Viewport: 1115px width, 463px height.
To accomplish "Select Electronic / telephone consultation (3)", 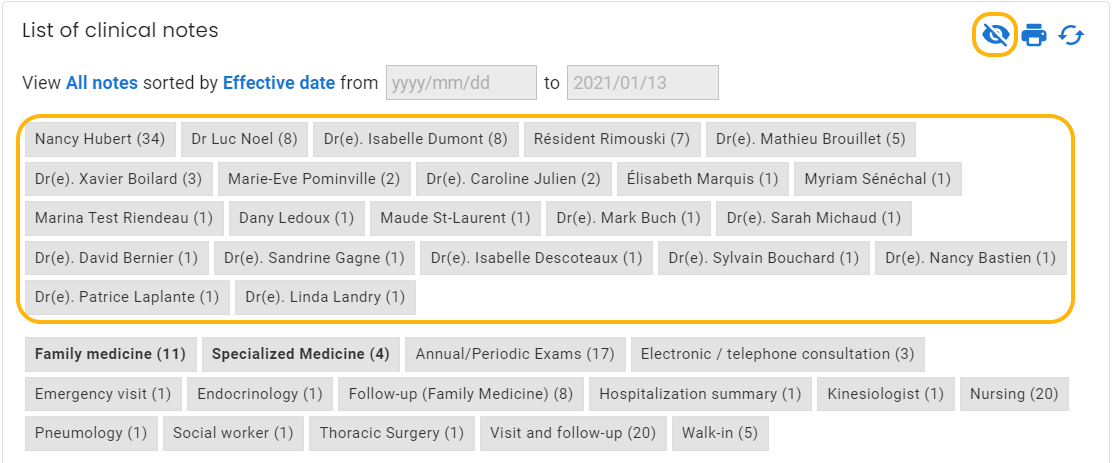I will 778,354.
